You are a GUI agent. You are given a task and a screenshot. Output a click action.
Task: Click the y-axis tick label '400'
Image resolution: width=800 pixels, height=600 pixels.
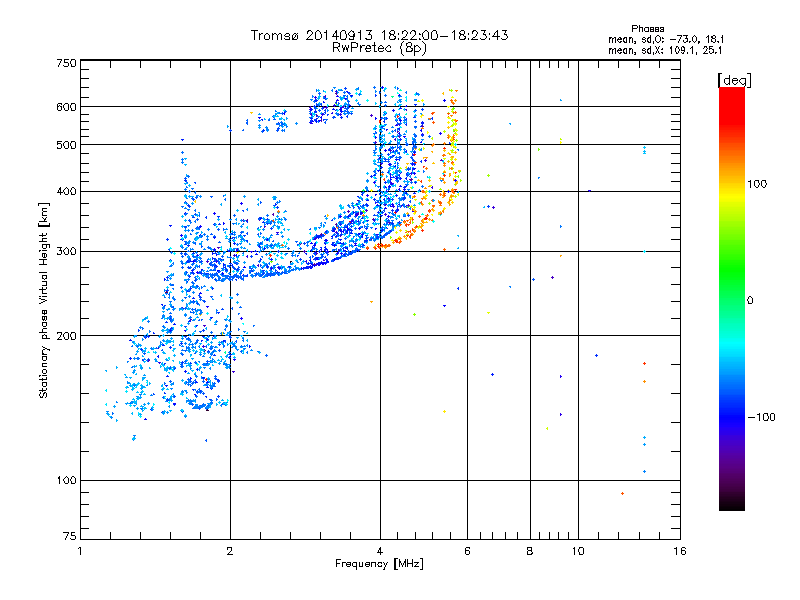click(x=66, y=191)
